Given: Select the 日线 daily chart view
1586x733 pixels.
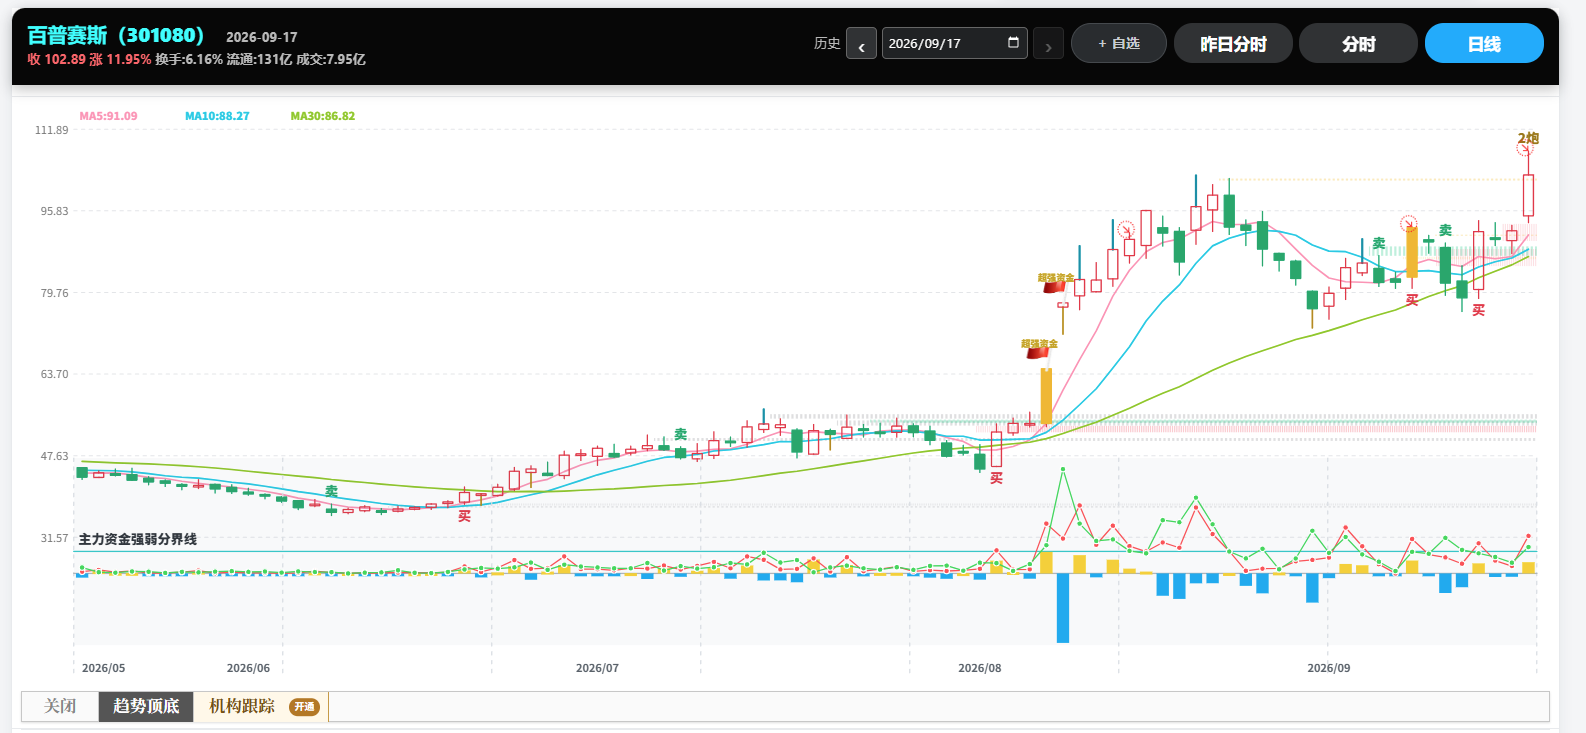Looking at the screenshot, I should (x=1484, y=43).
